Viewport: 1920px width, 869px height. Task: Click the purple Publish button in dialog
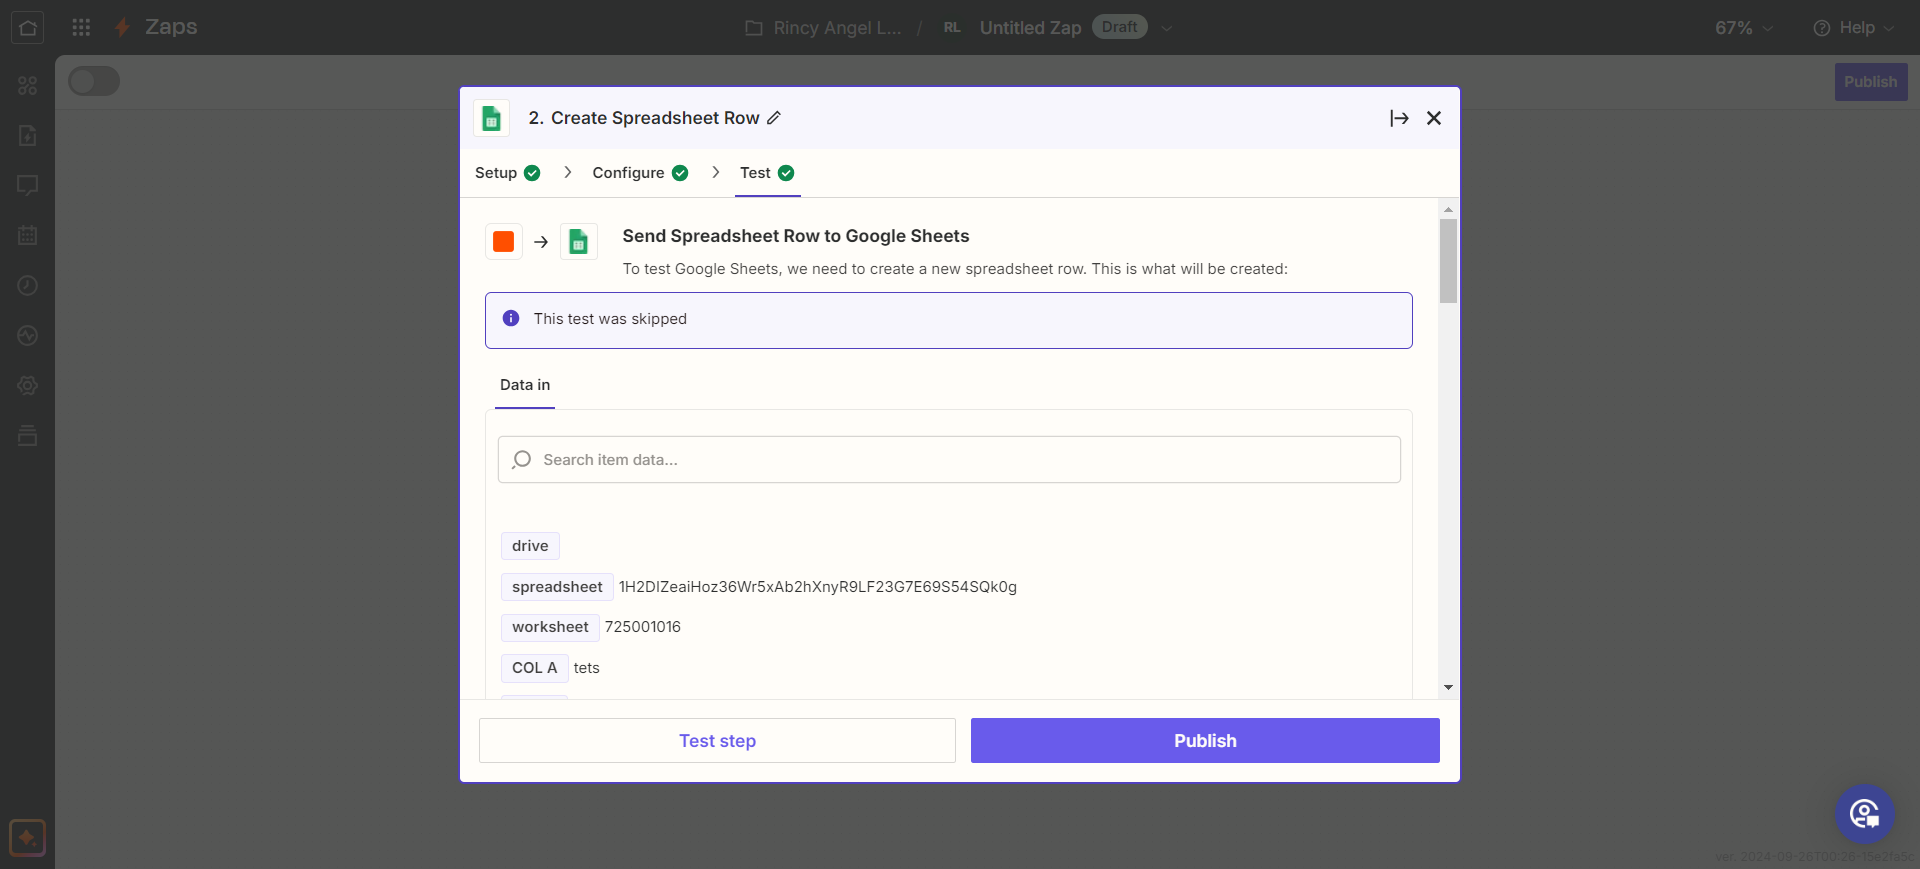[1204, 741]
